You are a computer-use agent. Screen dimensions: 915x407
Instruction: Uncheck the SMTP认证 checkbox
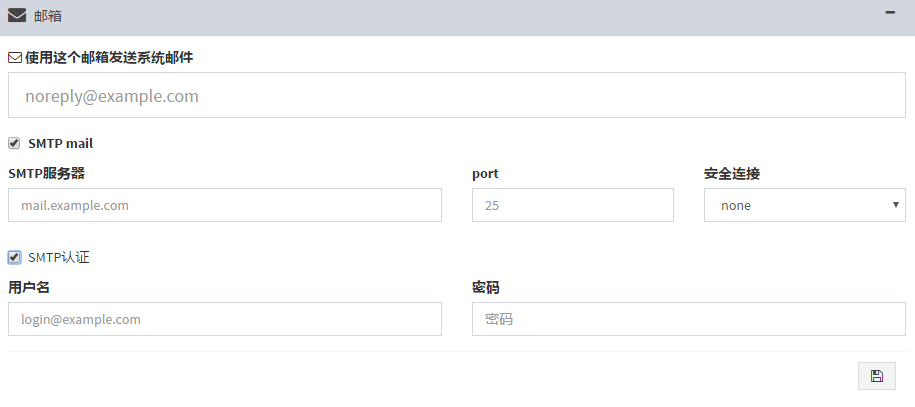(x=14, y=257)
